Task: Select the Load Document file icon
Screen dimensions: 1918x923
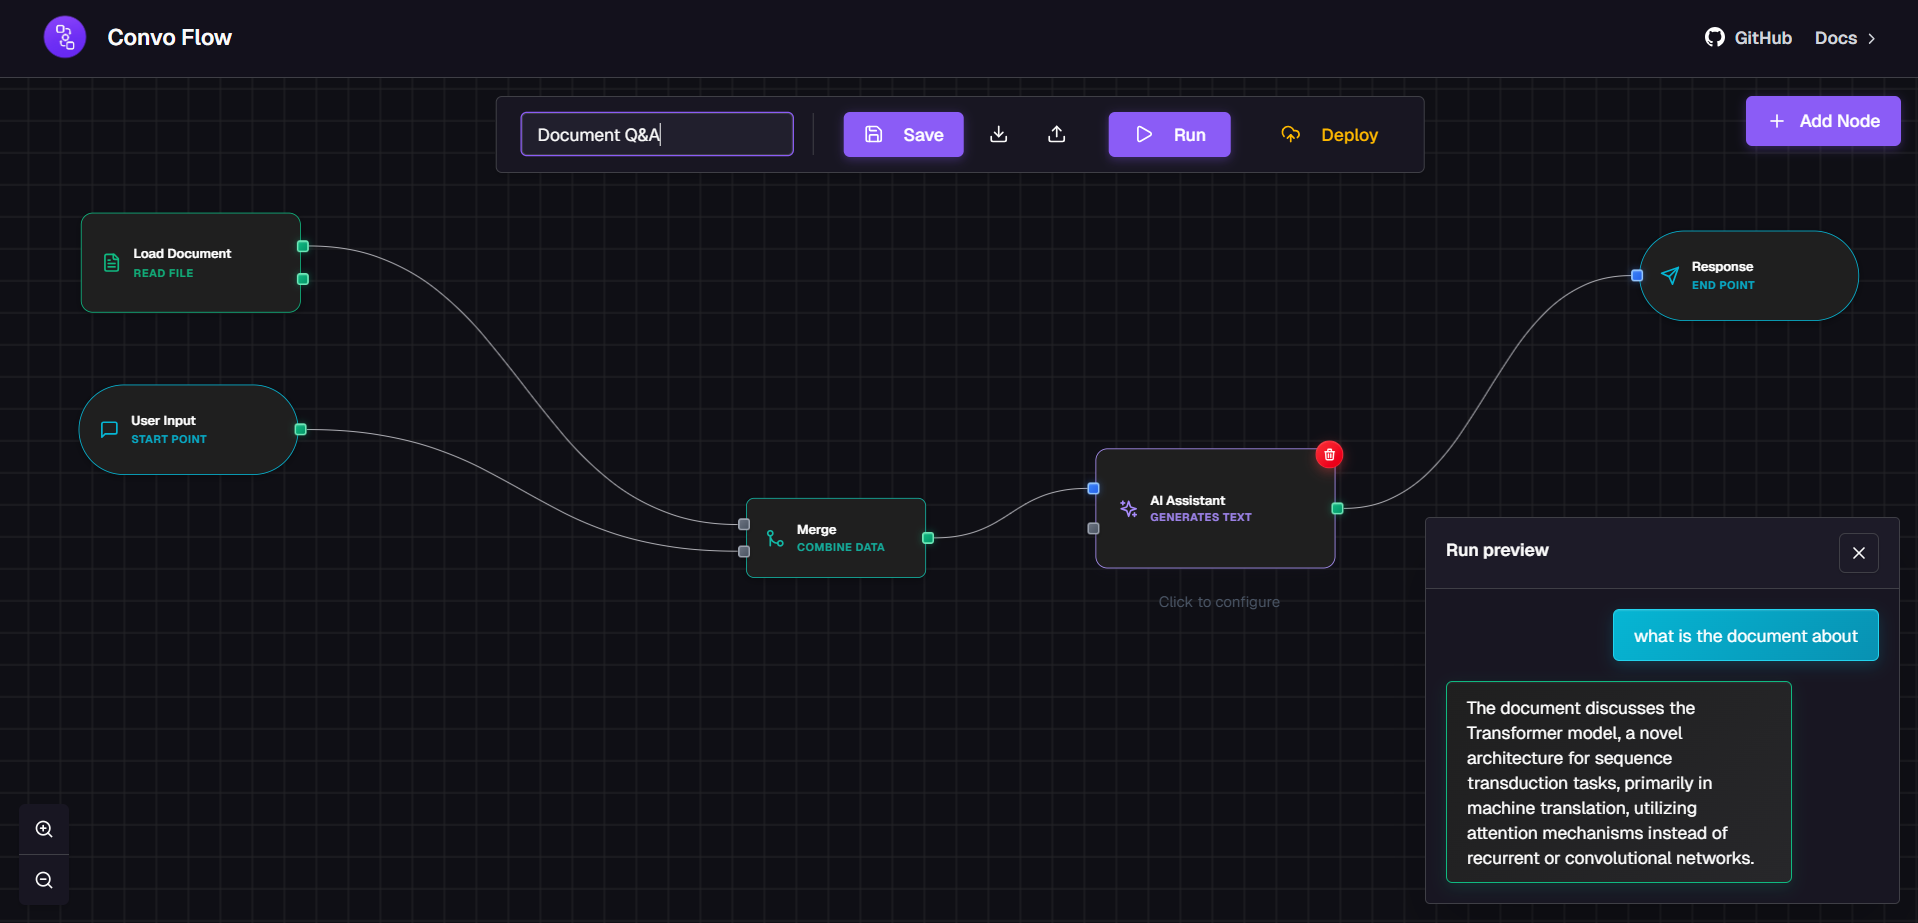Action: (110, 262)
